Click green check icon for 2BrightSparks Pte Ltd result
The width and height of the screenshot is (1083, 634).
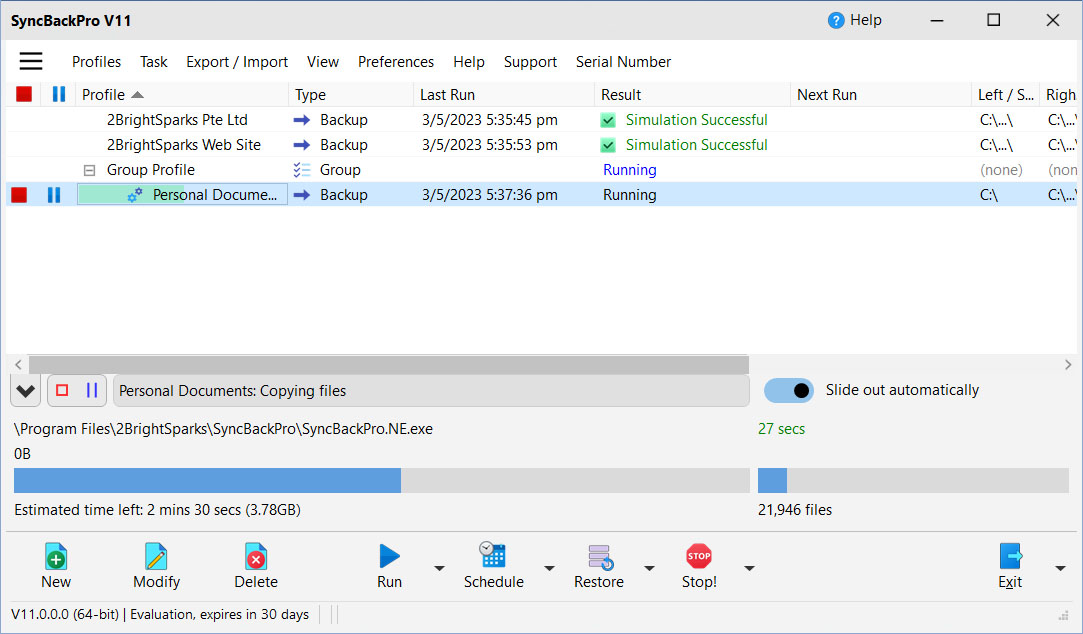(608, 120)
